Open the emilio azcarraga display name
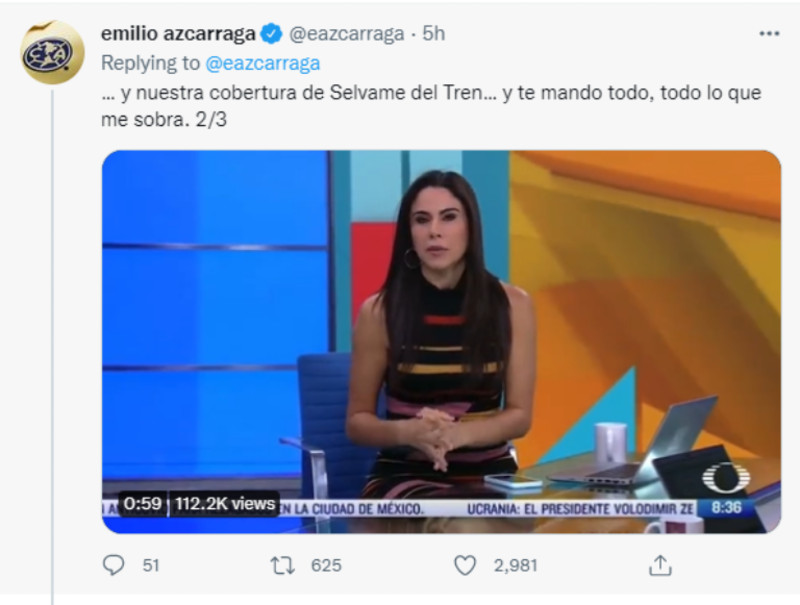Image resolution: width=800 pixels, height=605 pixels. pyautogui.click(x=178, y=34)
